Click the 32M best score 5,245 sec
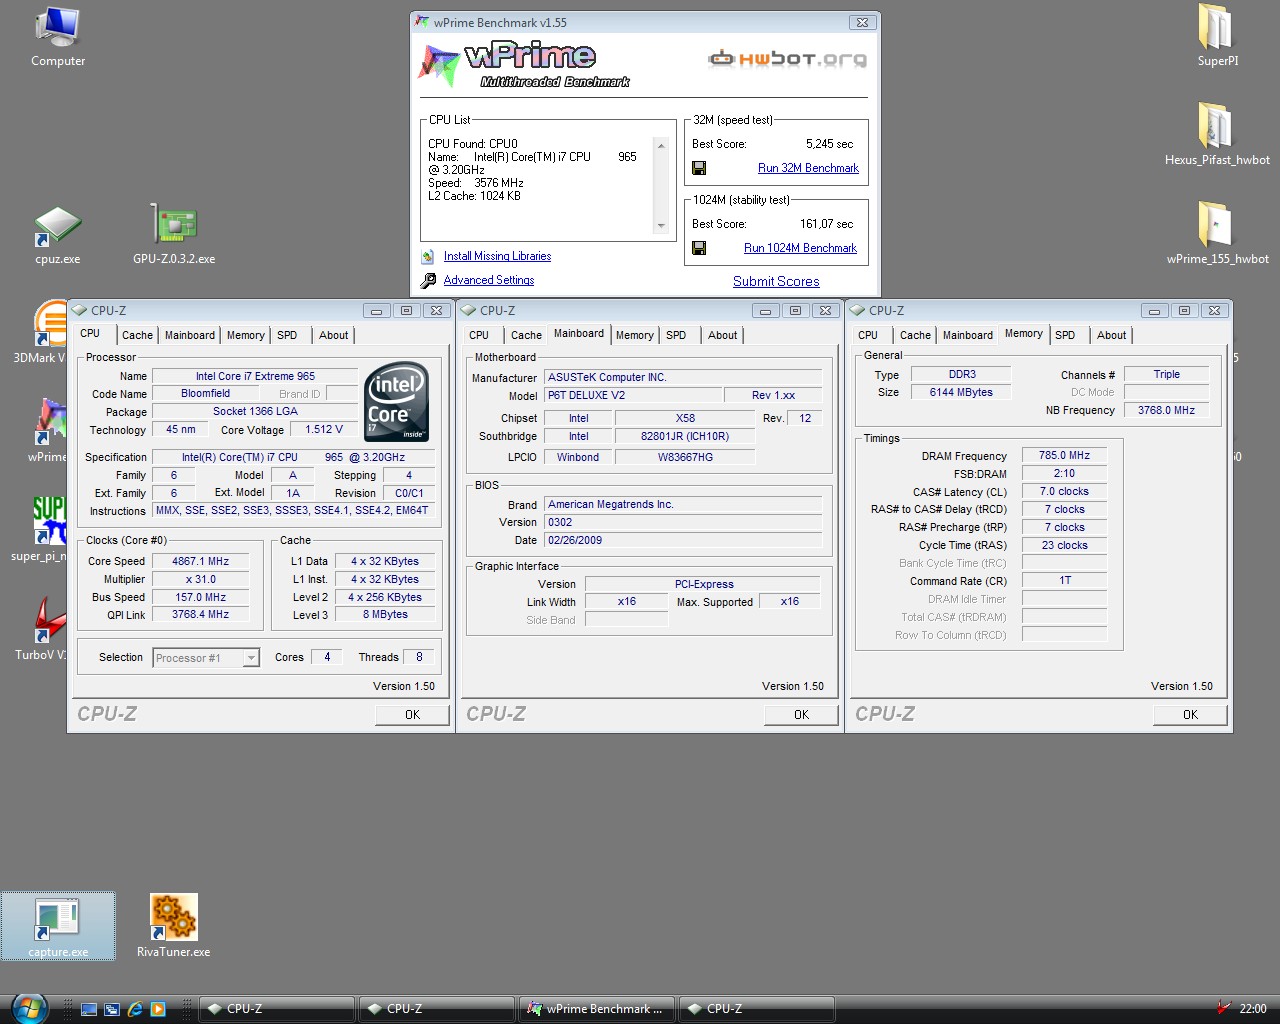This screenshot has width=1280, height=1024. 829,144
